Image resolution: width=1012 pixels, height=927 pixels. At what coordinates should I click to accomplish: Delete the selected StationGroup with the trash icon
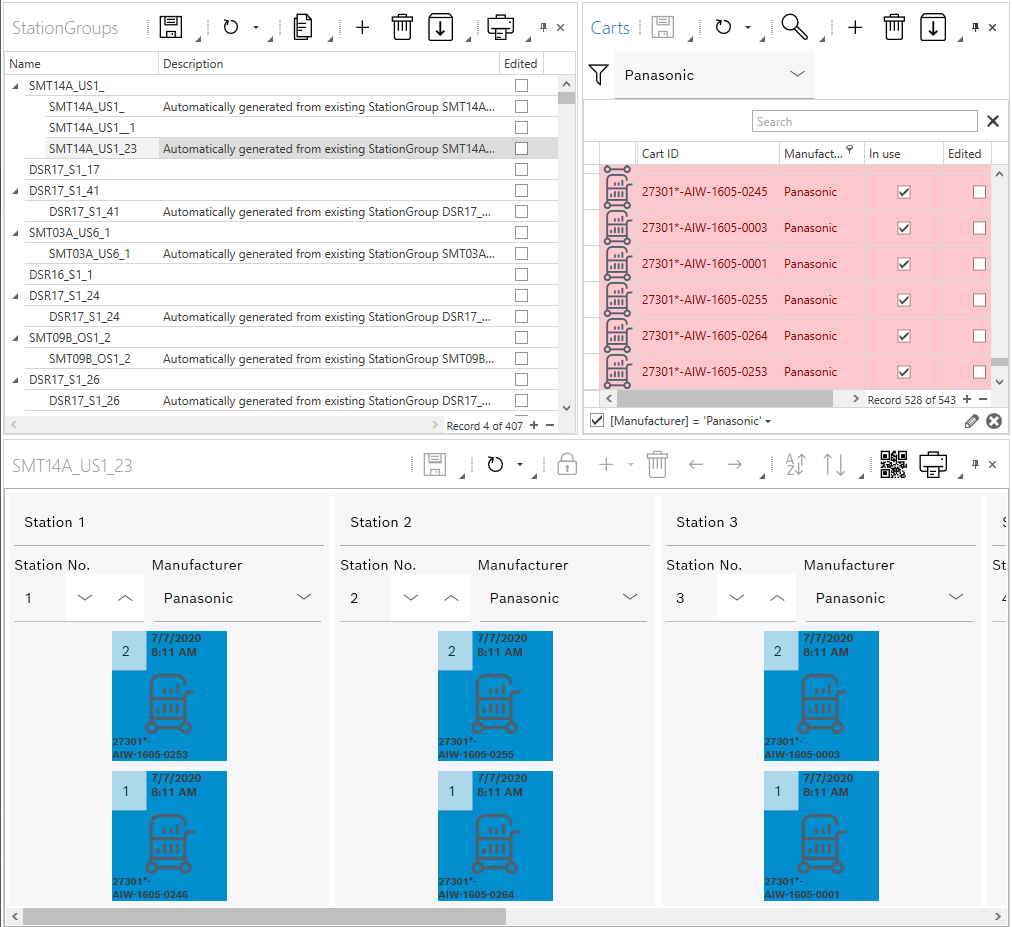pos(402,27)
